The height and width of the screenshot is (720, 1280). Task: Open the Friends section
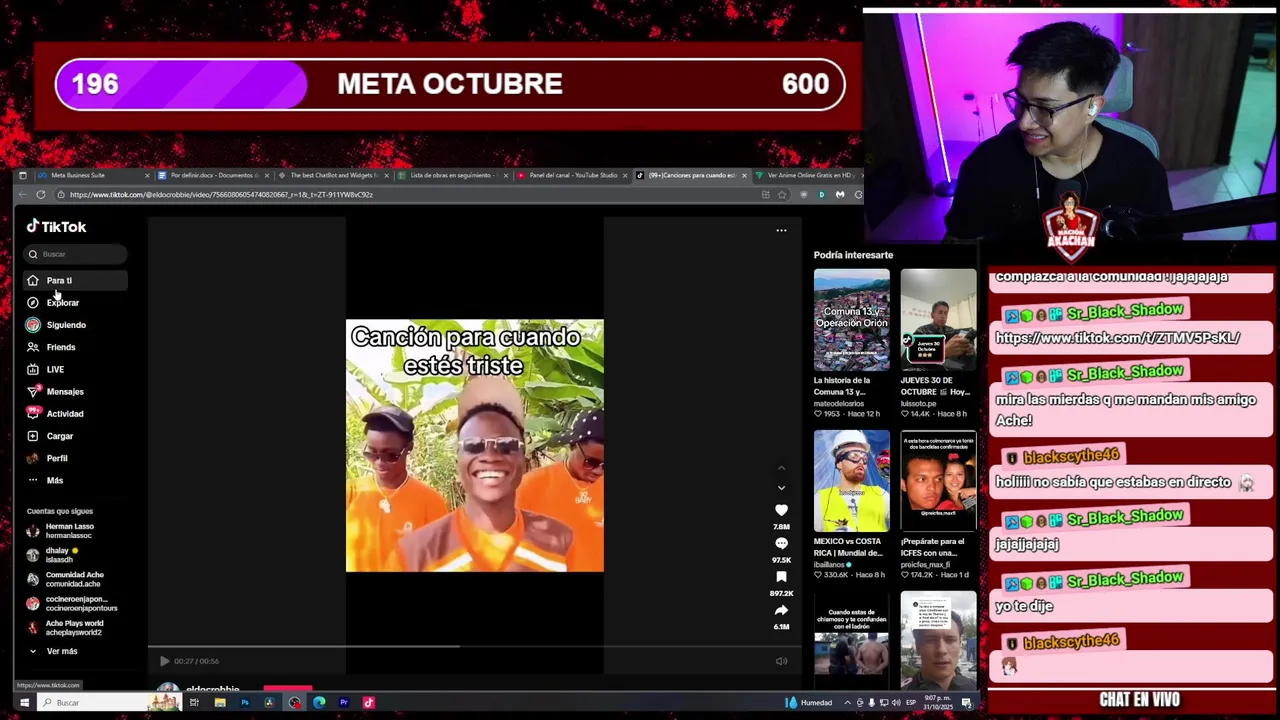pos(75,347)
